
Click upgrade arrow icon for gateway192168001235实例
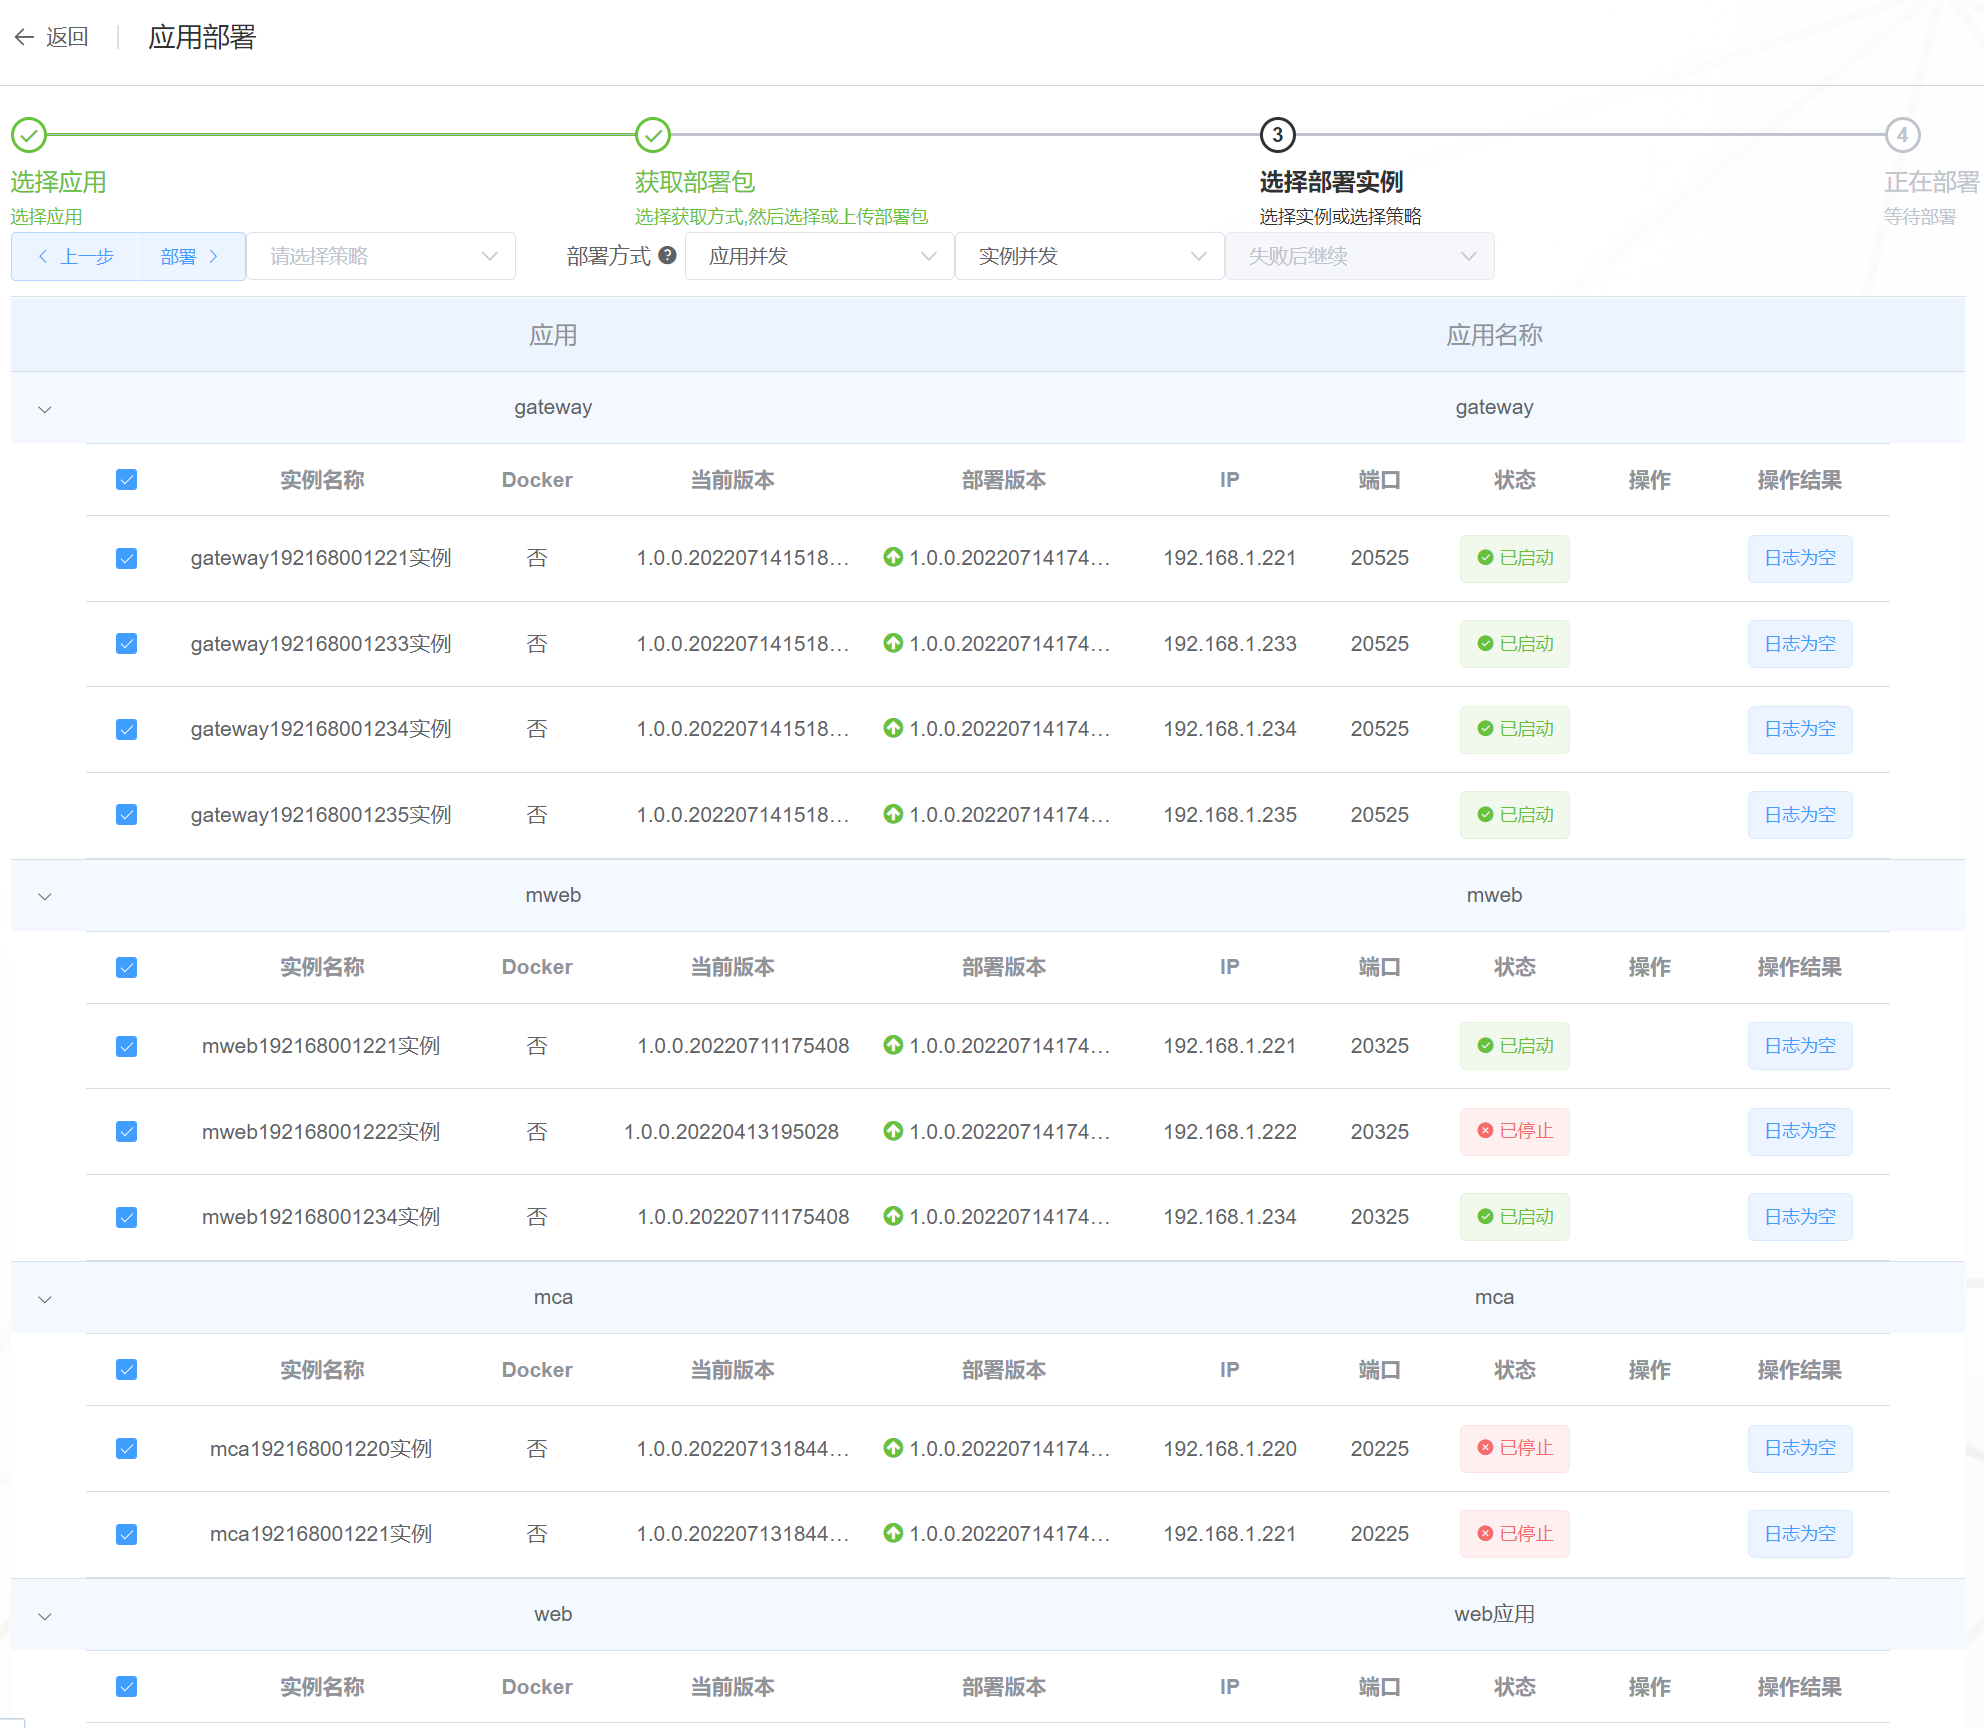(893, 814)
